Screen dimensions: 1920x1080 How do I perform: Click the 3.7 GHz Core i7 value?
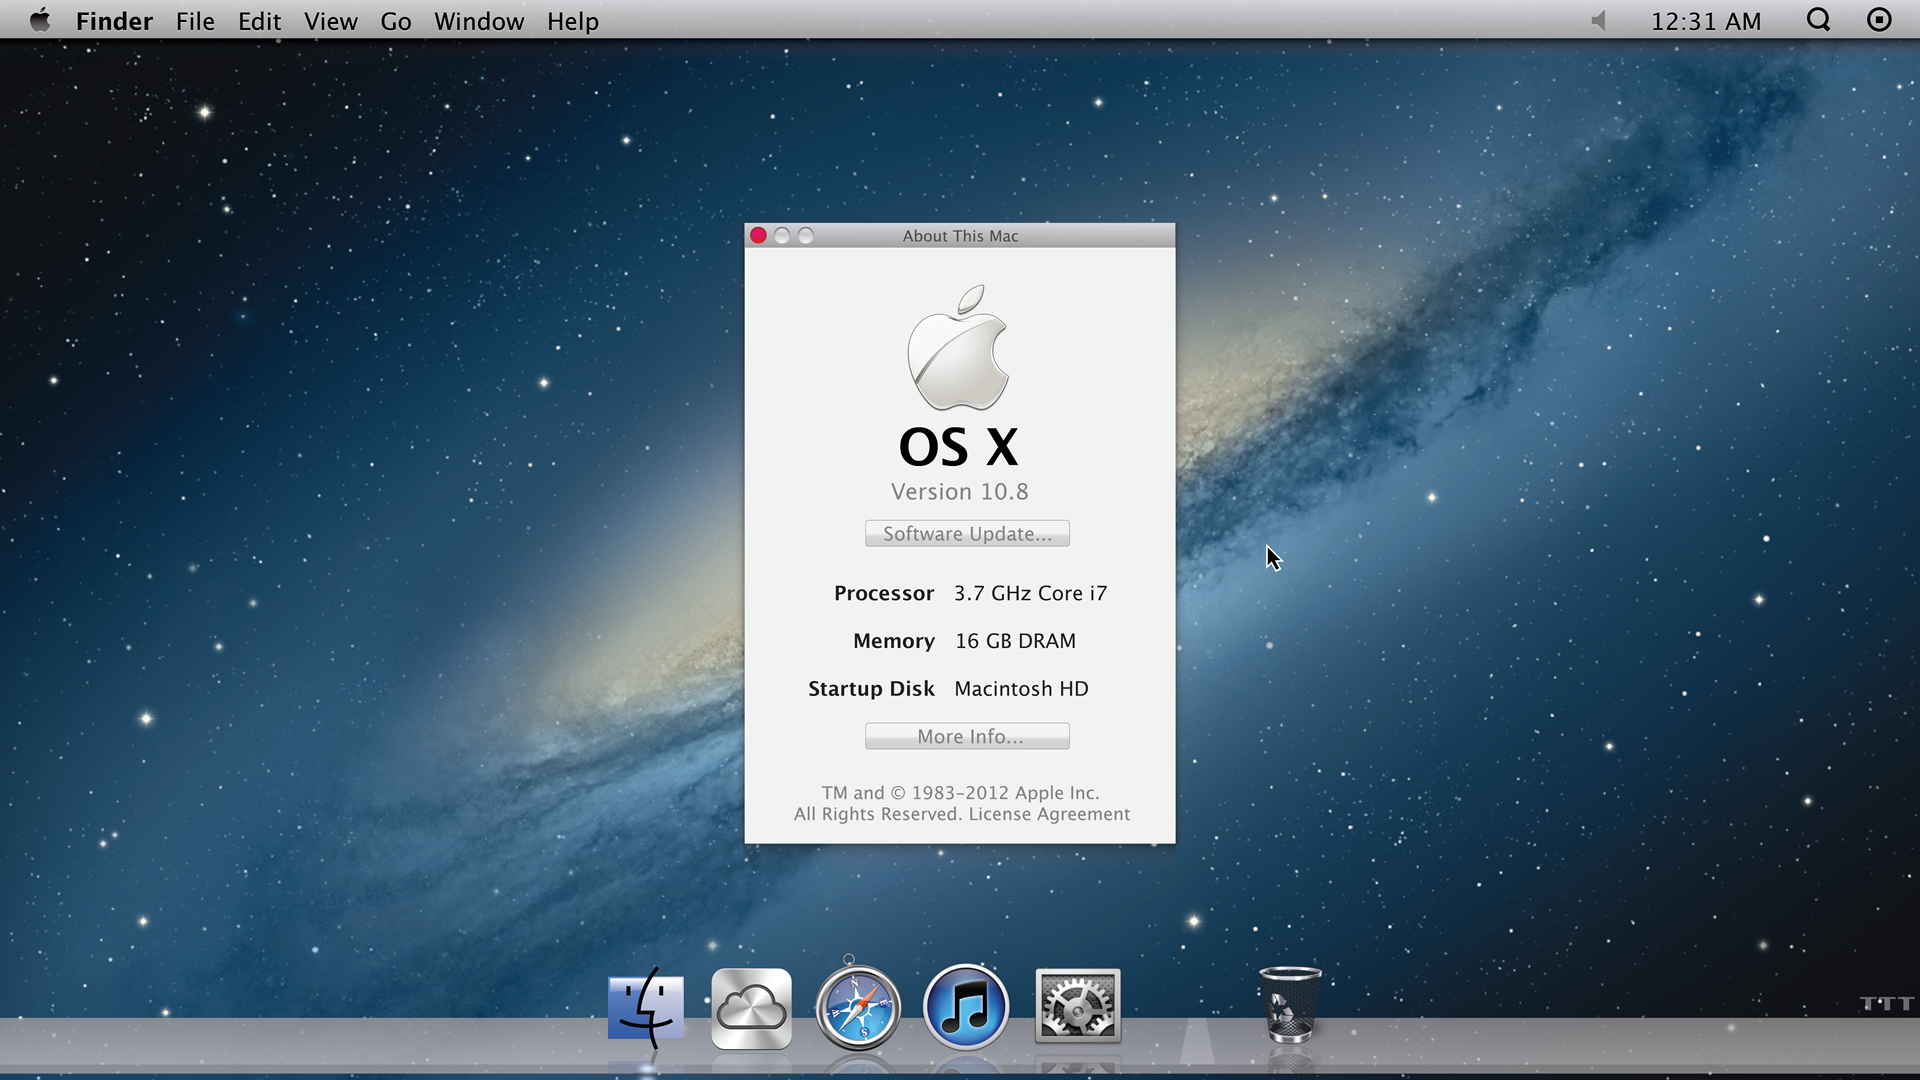pos(1030,593)
